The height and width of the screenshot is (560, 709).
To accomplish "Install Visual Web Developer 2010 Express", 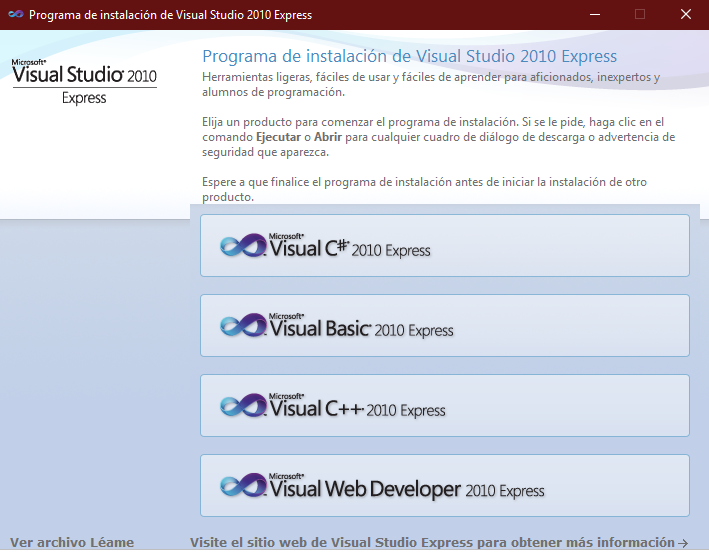I will tap(445, 485).
